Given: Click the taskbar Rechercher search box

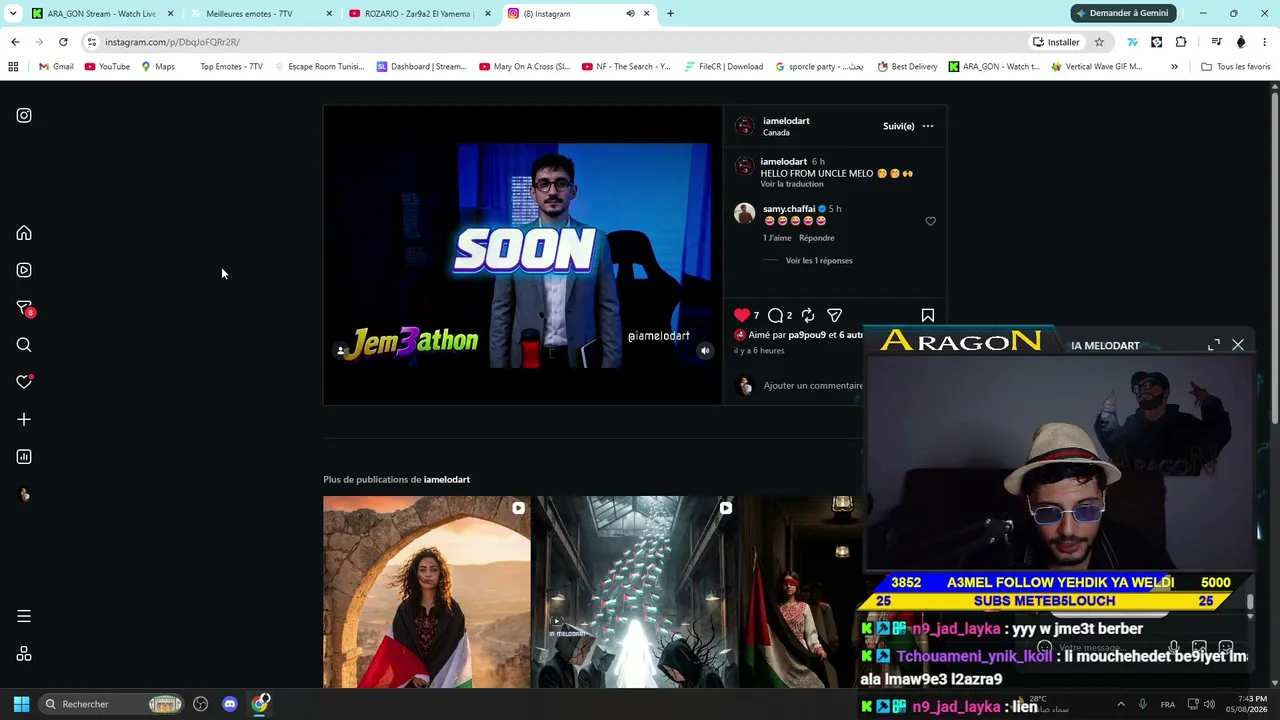Looking at the screenshot, I should 112,704.
